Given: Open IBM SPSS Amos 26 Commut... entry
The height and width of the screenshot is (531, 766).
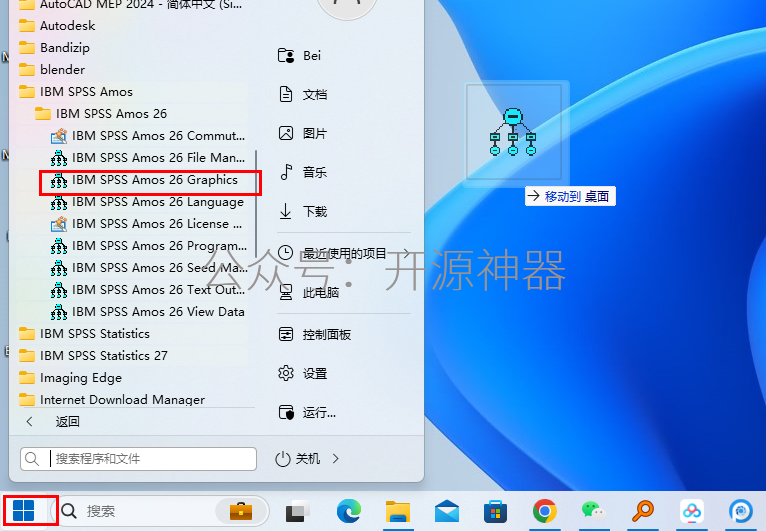Looking at the screenshot, I should pyautogui.click(x=148, y=136).
